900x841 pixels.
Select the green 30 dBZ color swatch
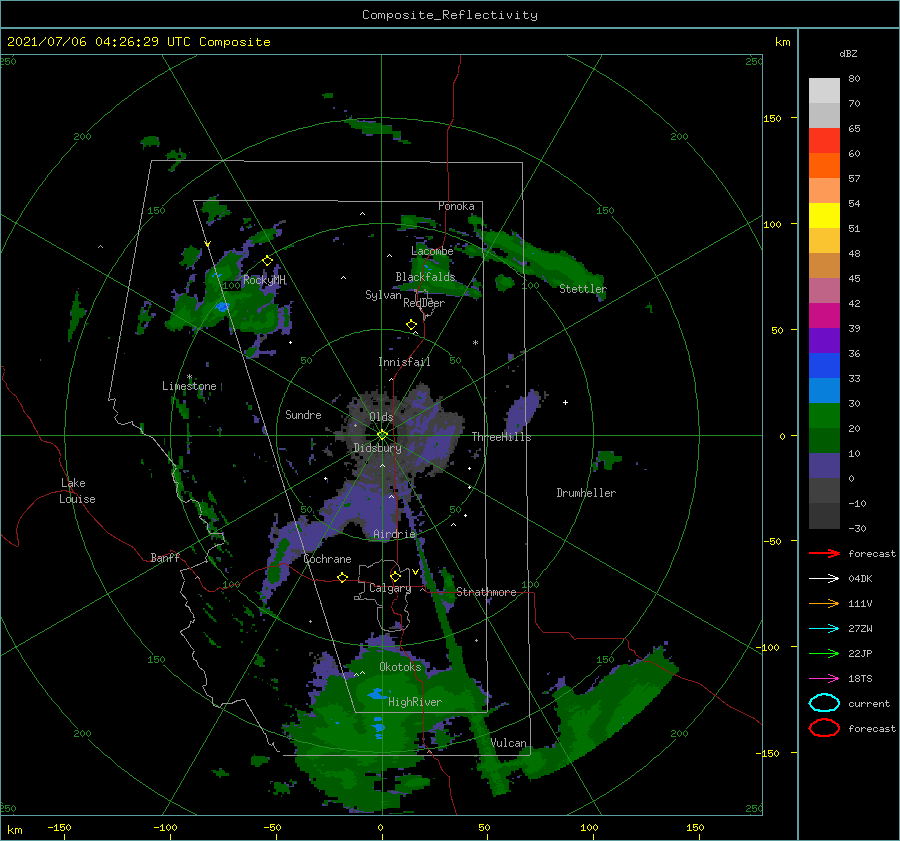coord(824,415)
